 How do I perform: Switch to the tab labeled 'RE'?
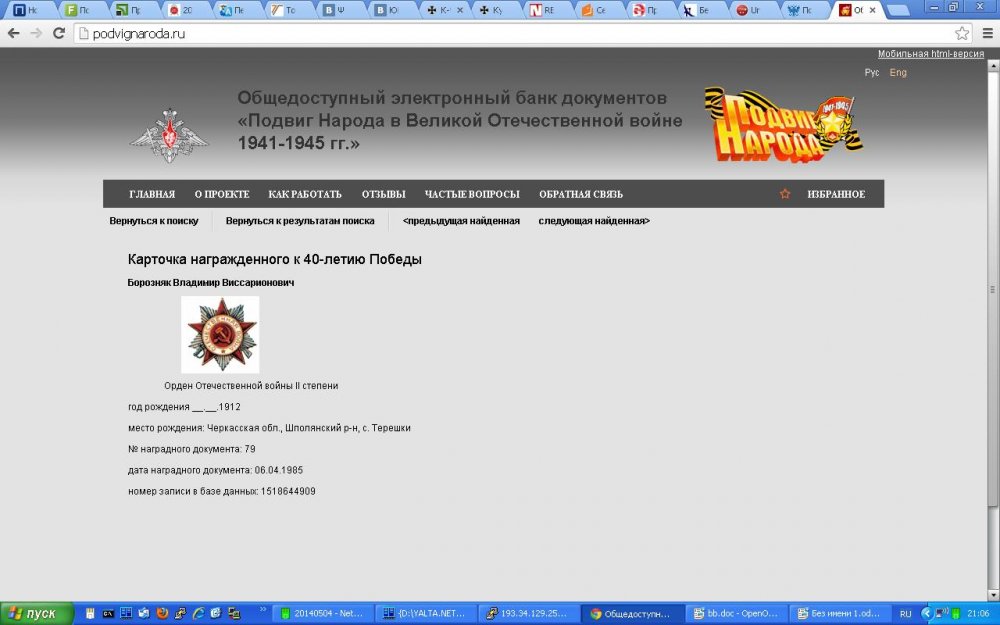(547, 10)
